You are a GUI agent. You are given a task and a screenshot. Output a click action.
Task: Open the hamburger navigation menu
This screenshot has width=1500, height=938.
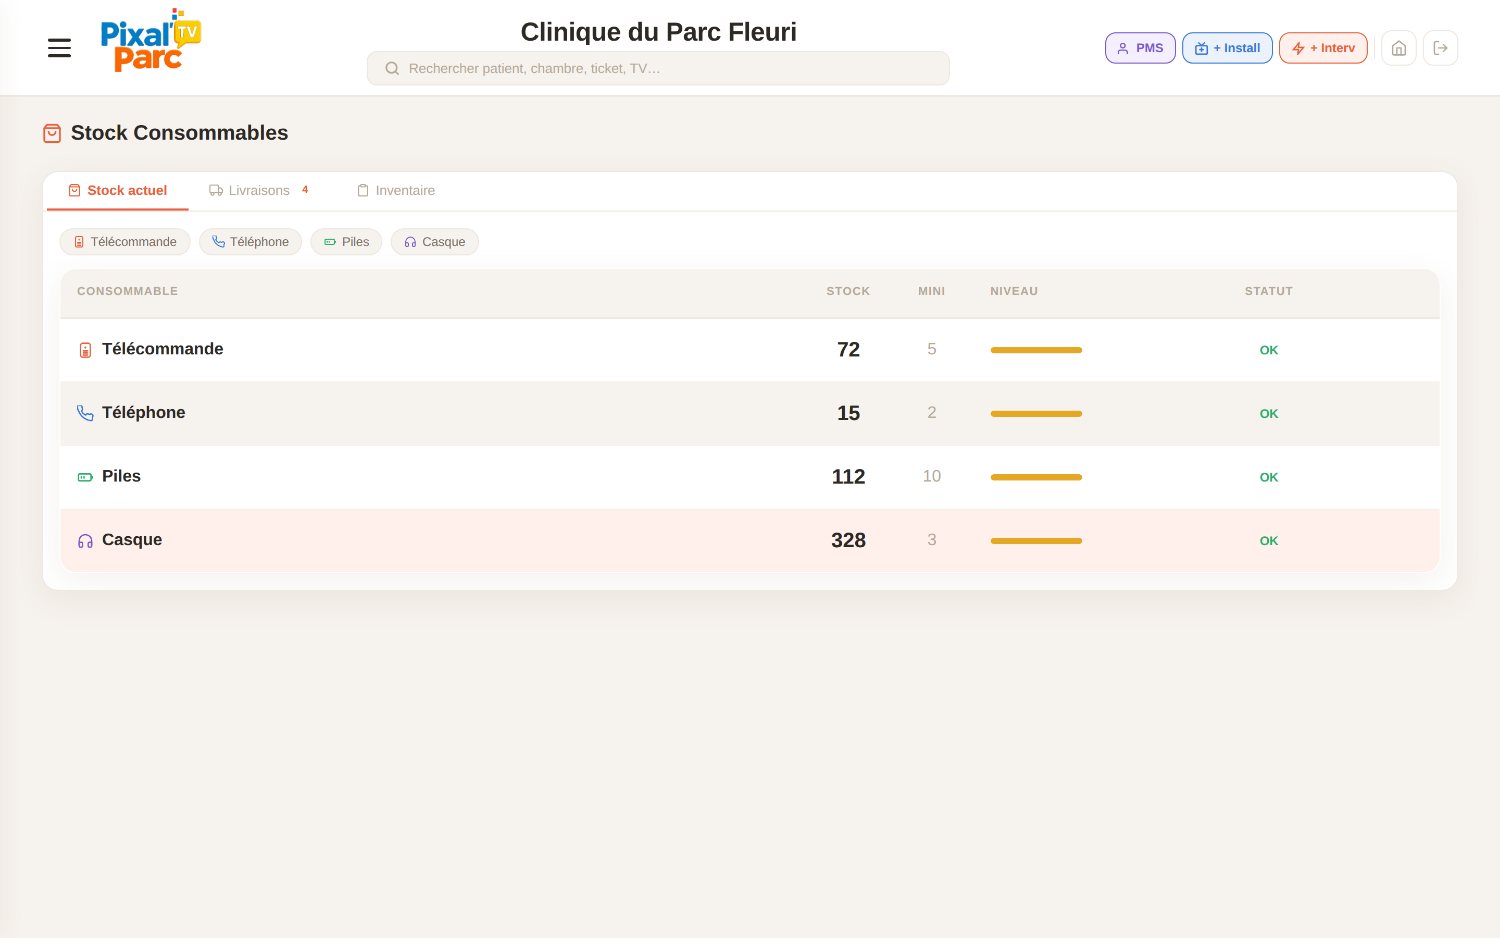(59, 48)
